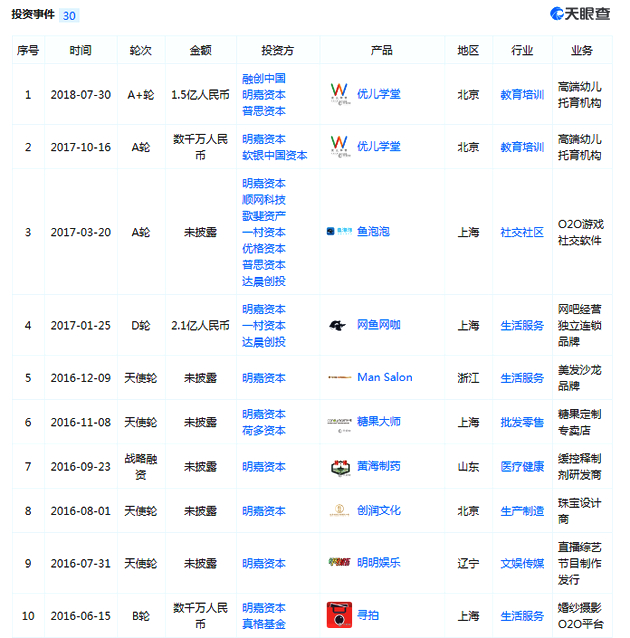The height and width of the screenshot is (638, 630).
Task: Open the 鱼泡泡 product link
Action: tap(373, 232)
